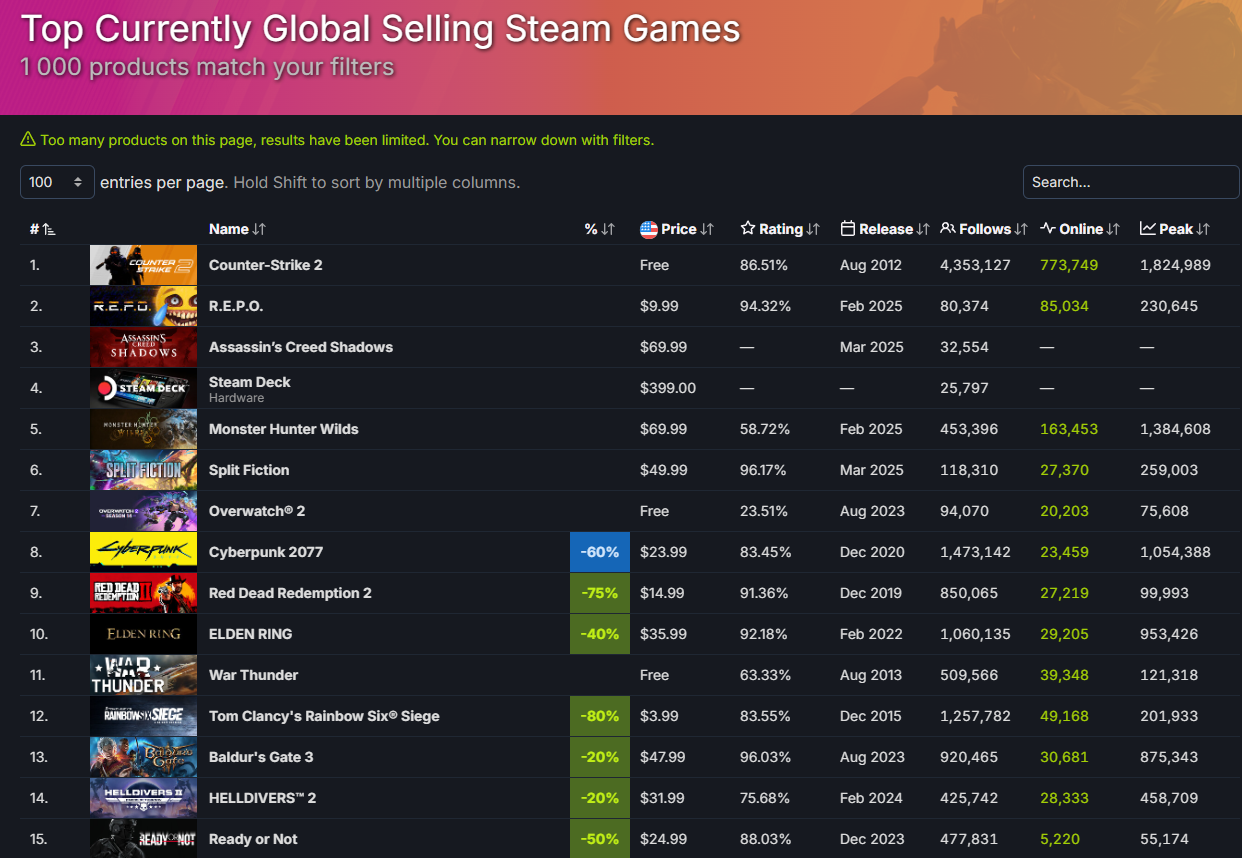Open Tom Clancy's Rainbow Six® Siege link

[324, 716]
